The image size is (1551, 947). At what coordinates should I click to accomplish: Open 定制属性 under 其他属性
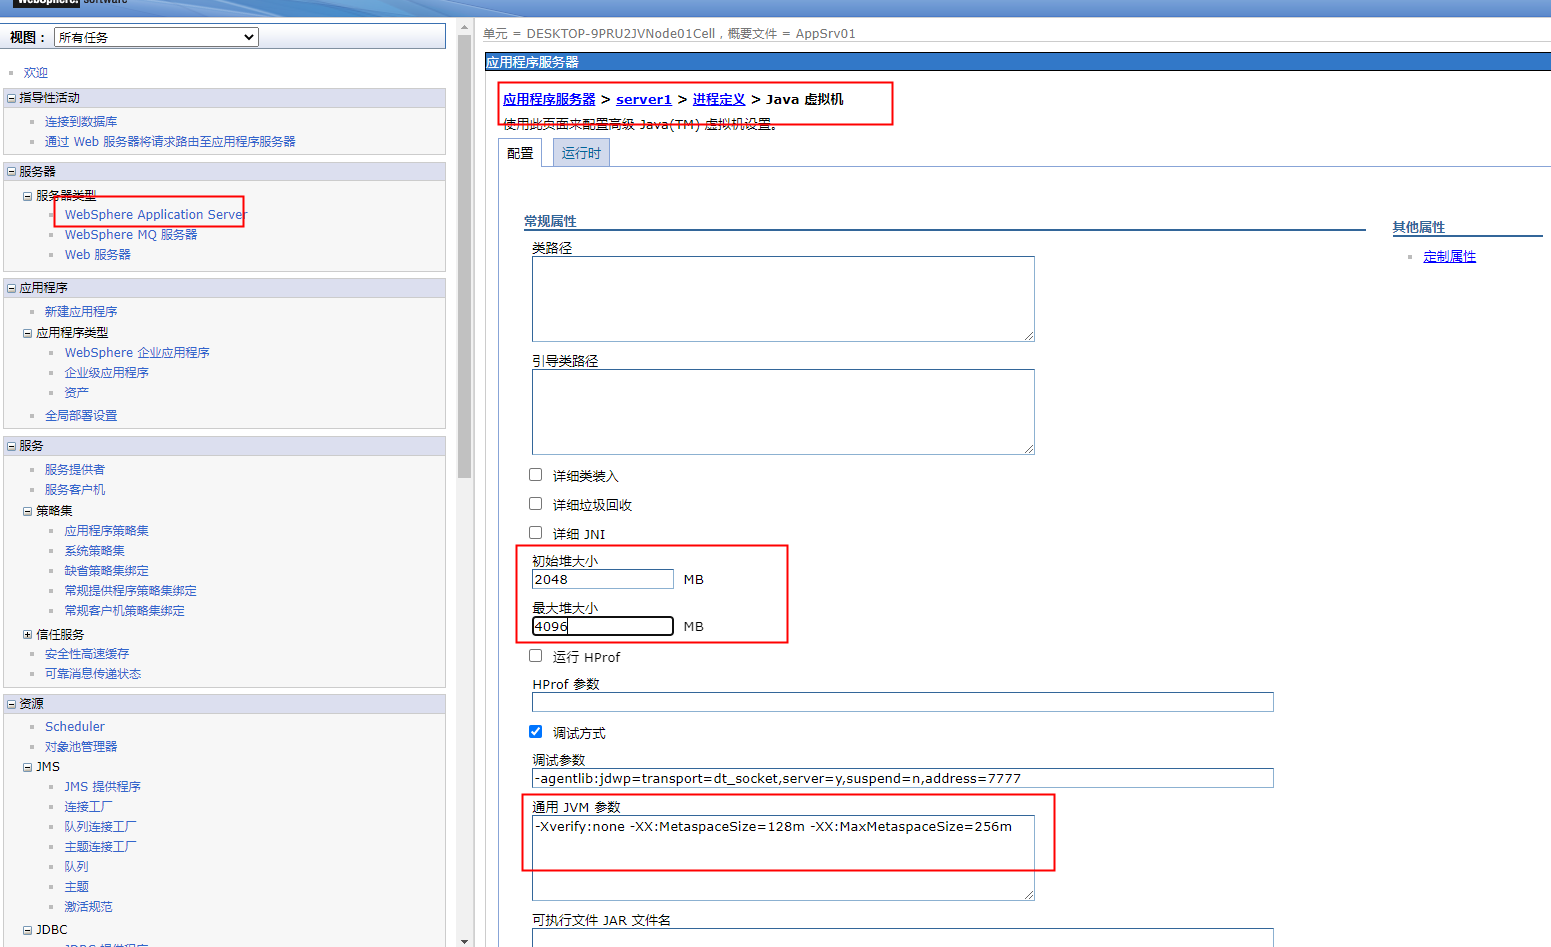[x=1449, y=257]
